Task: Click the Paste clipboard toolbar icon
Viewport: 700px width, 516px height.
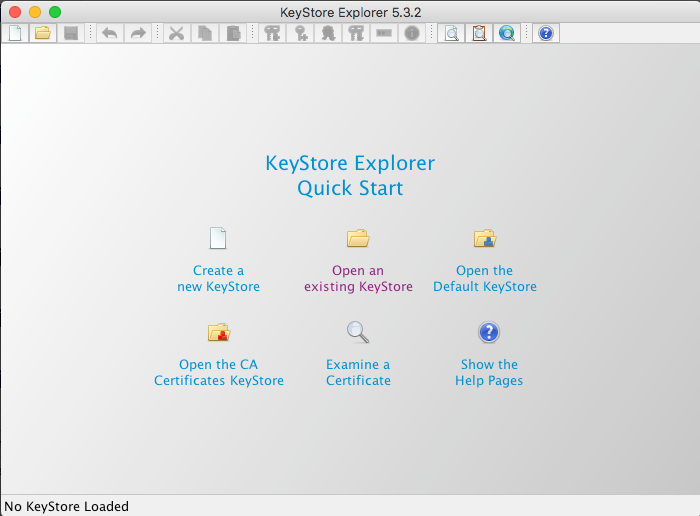Action: pos(233,33)
